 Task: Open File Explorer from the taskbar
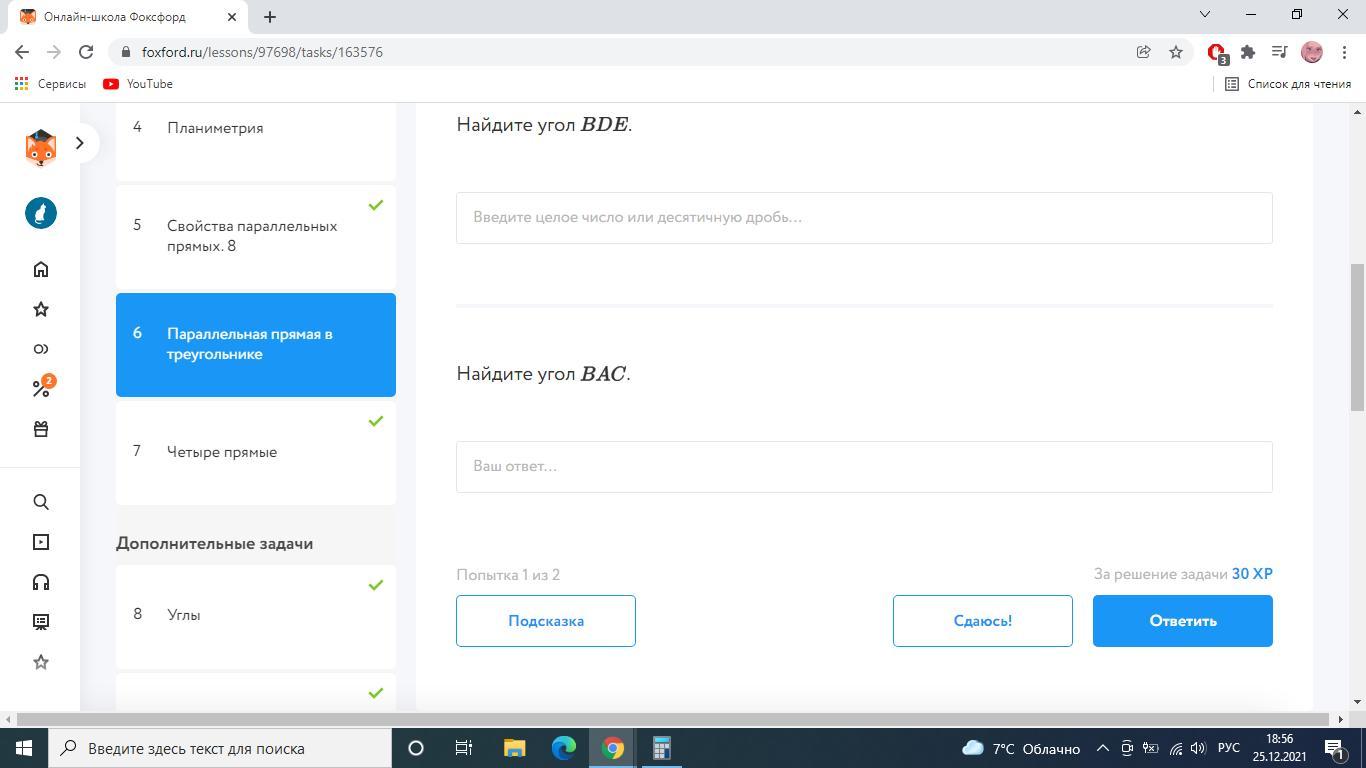514,748
